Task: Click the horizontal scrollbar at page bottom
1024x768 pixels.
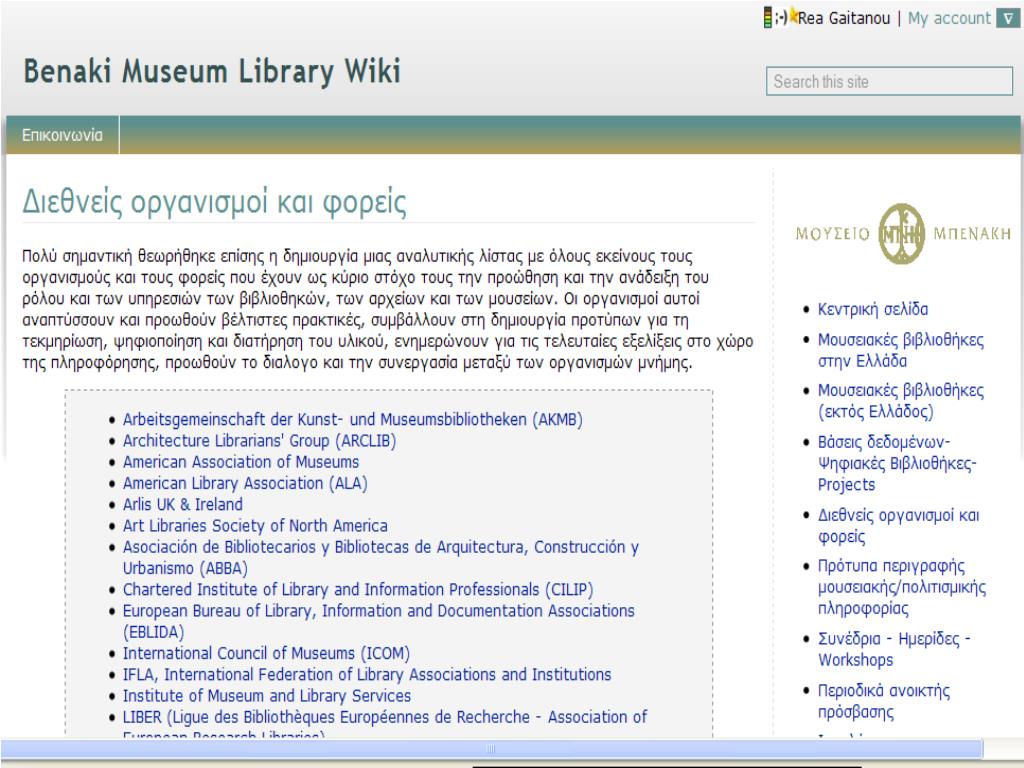Action: click(x=491, y=748)
